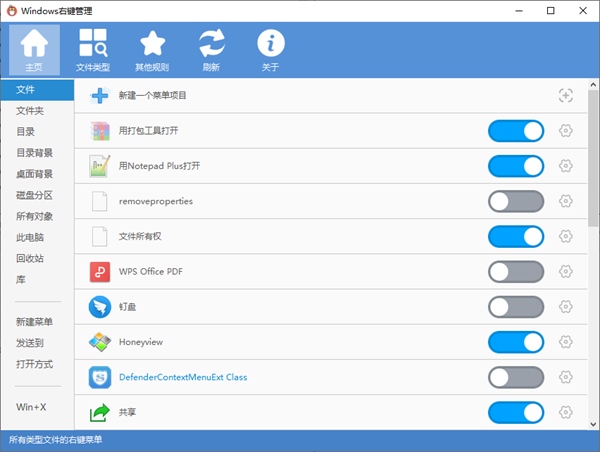Click the removeproperties blank file icon
The image size is (600, 452).
click(99, 201)
